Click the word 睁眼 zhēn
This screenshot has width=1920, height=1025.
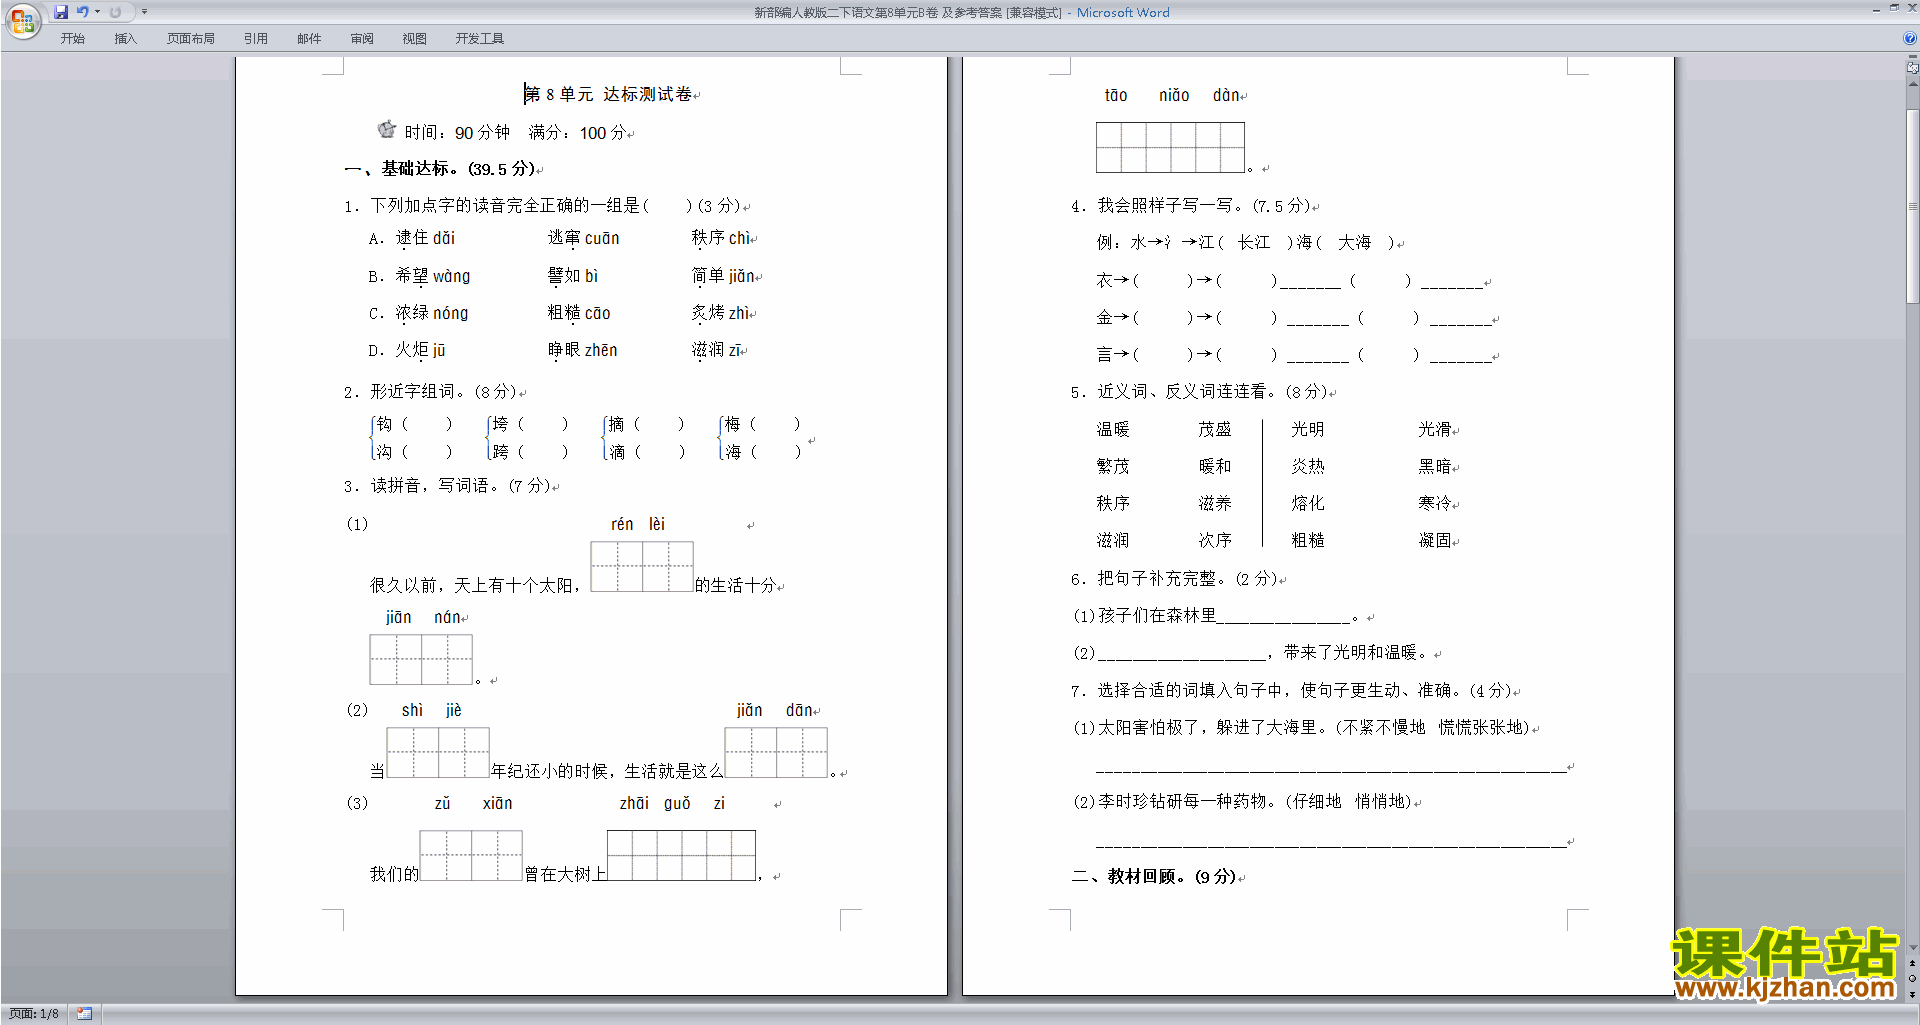(x=583, y=350)
